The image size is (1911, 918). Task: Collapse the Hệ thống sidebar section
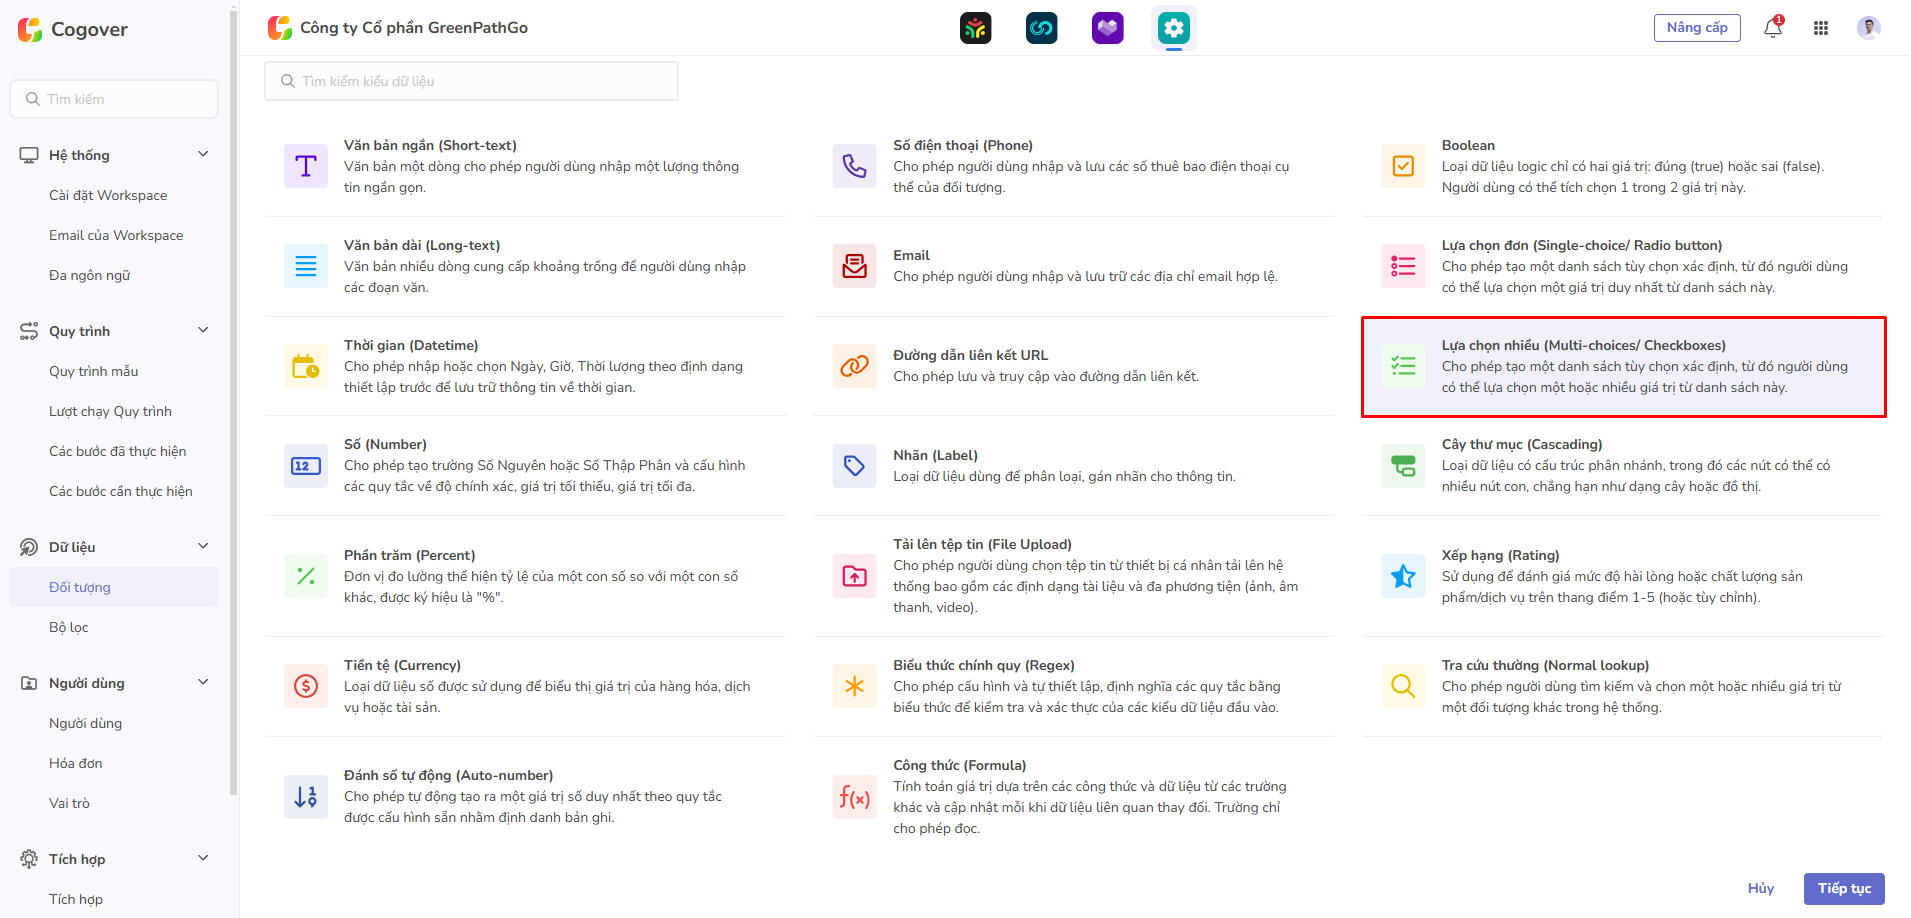pos(203,155)
